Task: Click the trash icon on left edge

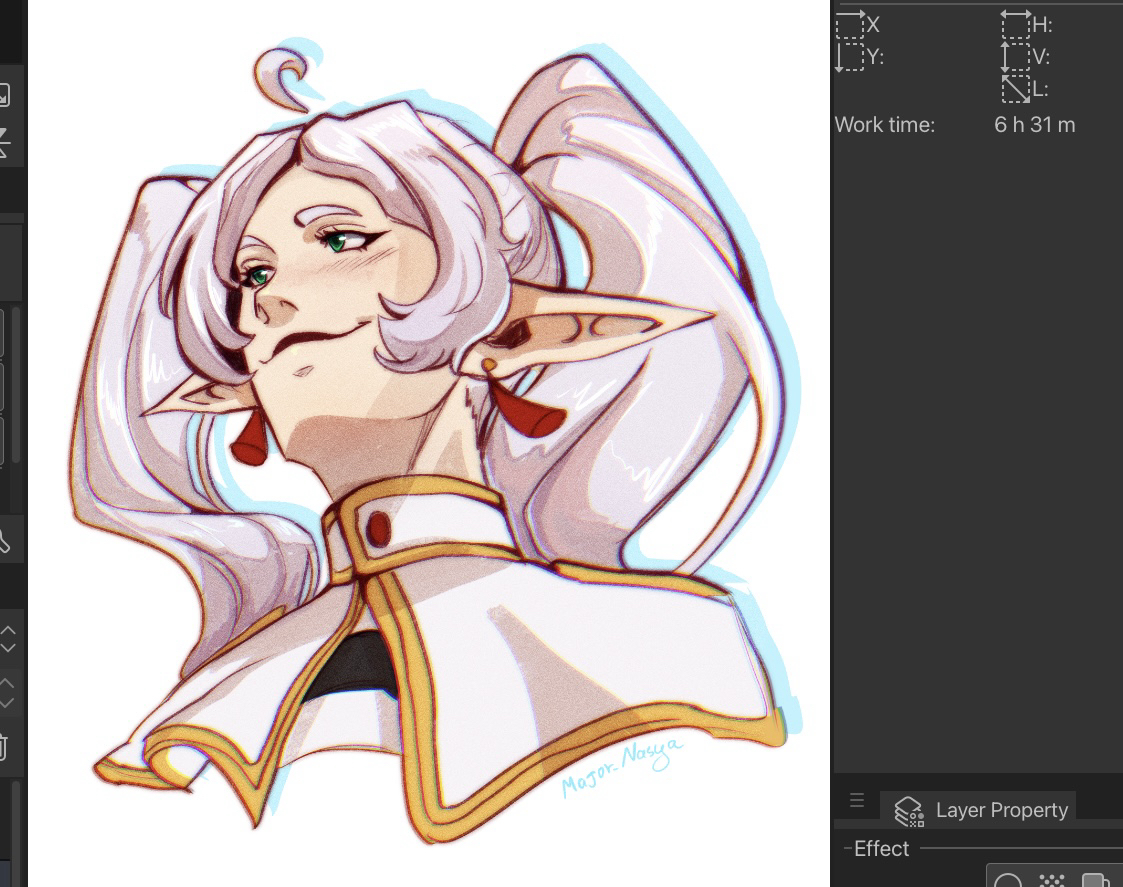Action: pyautogui.click(x=3, y=746)
